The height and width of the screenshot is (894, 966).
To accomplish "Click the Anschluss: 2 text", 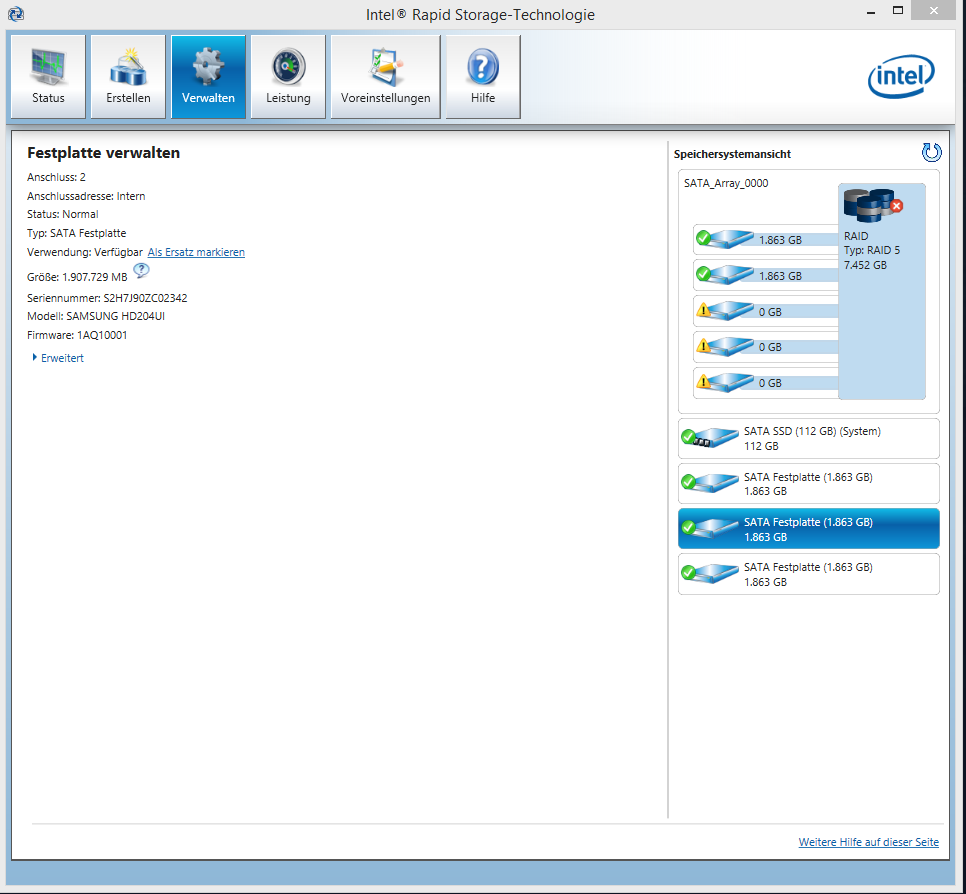I will [56, 177].
